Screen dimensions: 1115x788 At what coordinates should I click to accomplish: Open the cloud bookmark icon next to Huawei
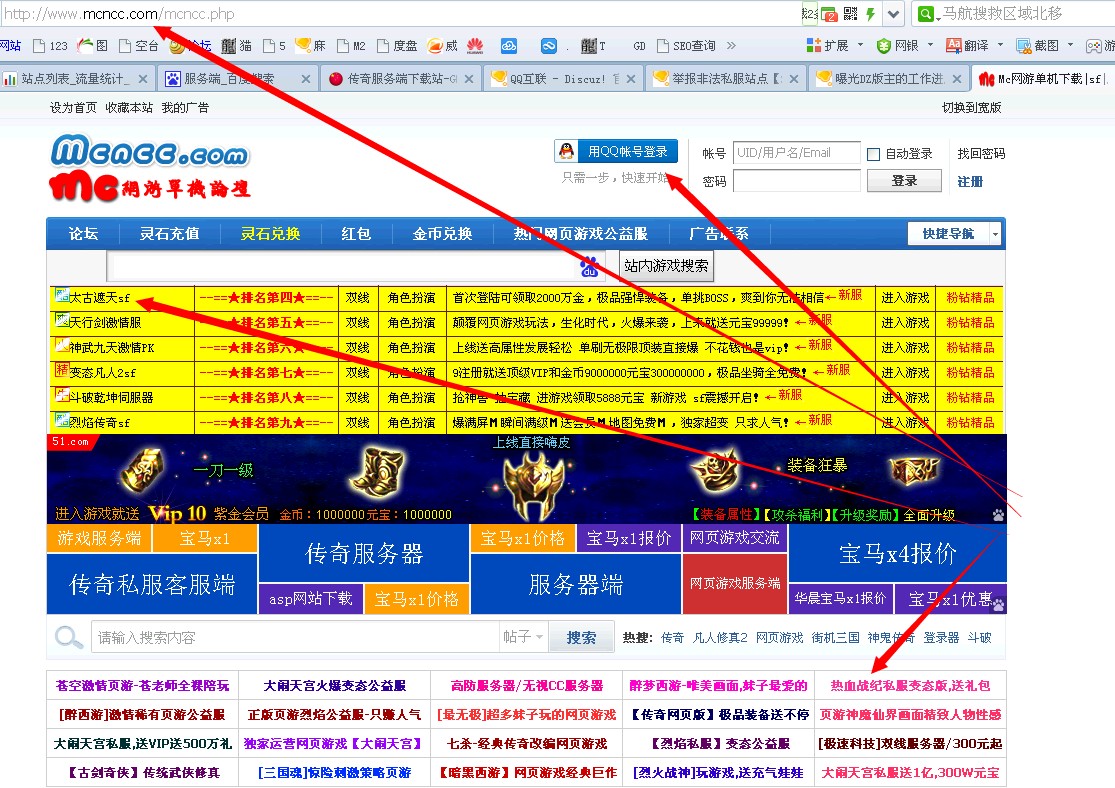(x=509, y=46)
